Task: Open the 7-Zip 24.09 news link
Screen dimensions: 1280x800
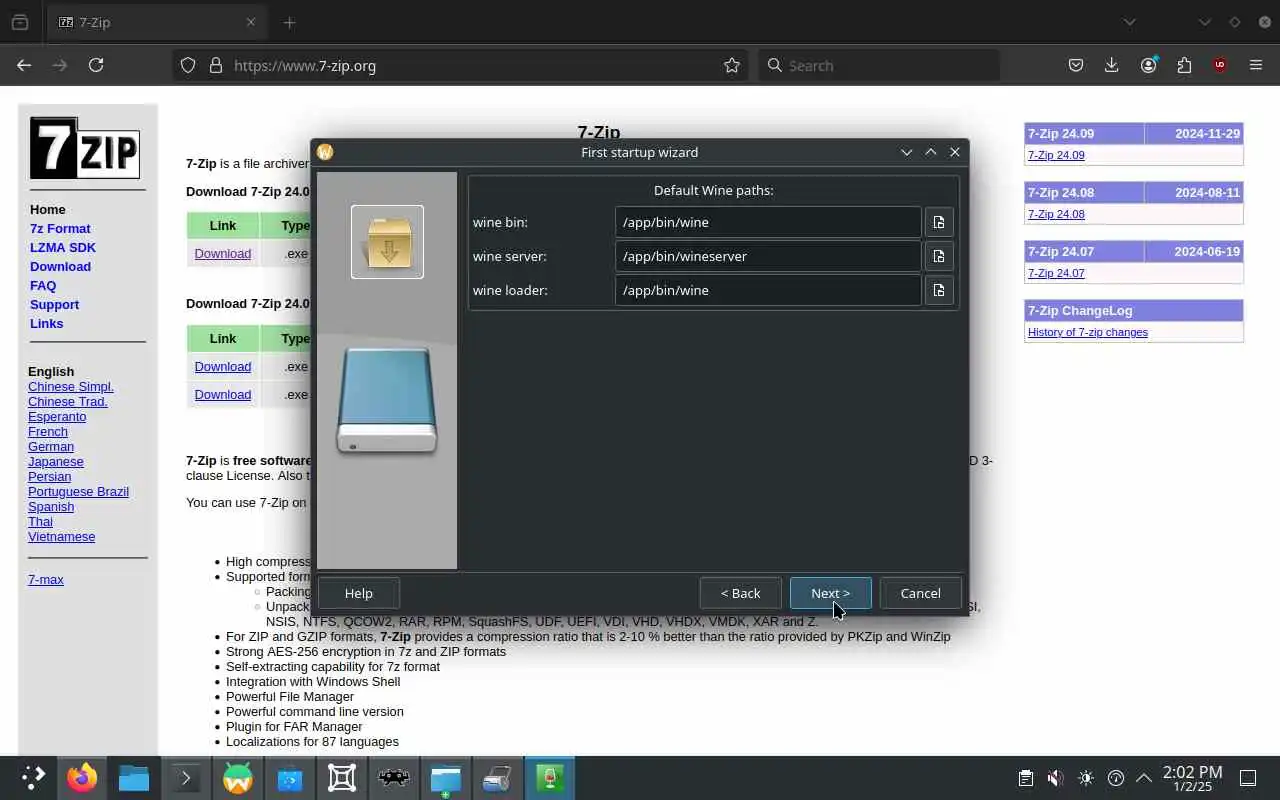Action: [1056, 155]
